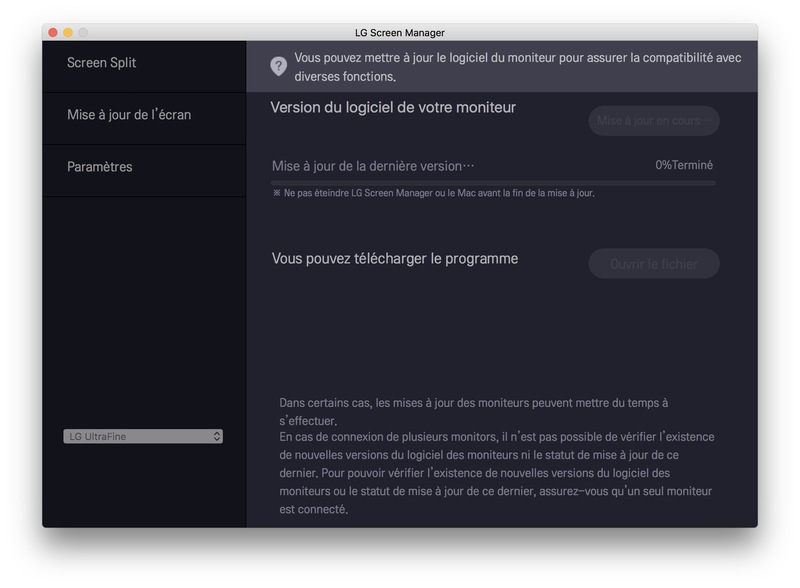Click the Version du logiciel de votre moniteur heading
The image size is (800, 588).
point(393,107)
